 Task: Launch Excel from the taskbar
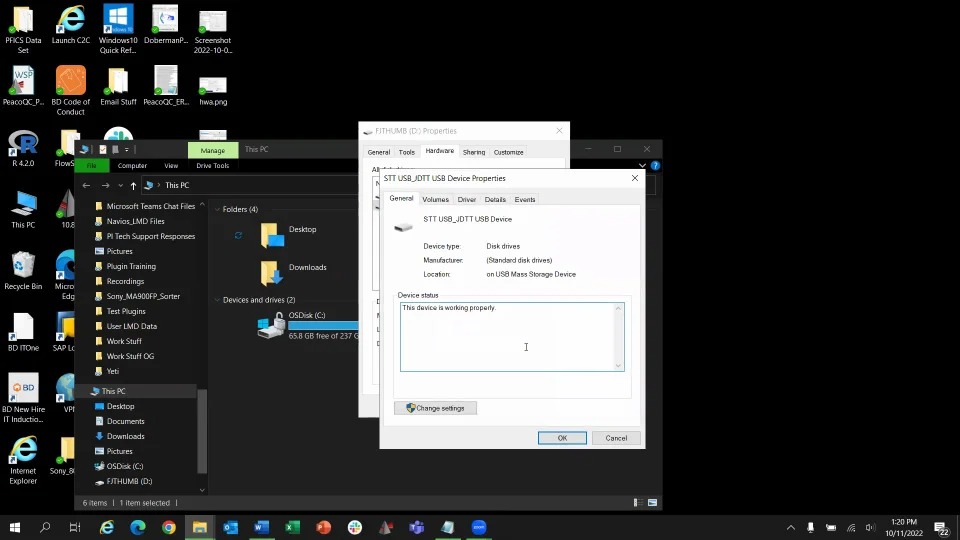pyautogui.click(x=293, y=527)
